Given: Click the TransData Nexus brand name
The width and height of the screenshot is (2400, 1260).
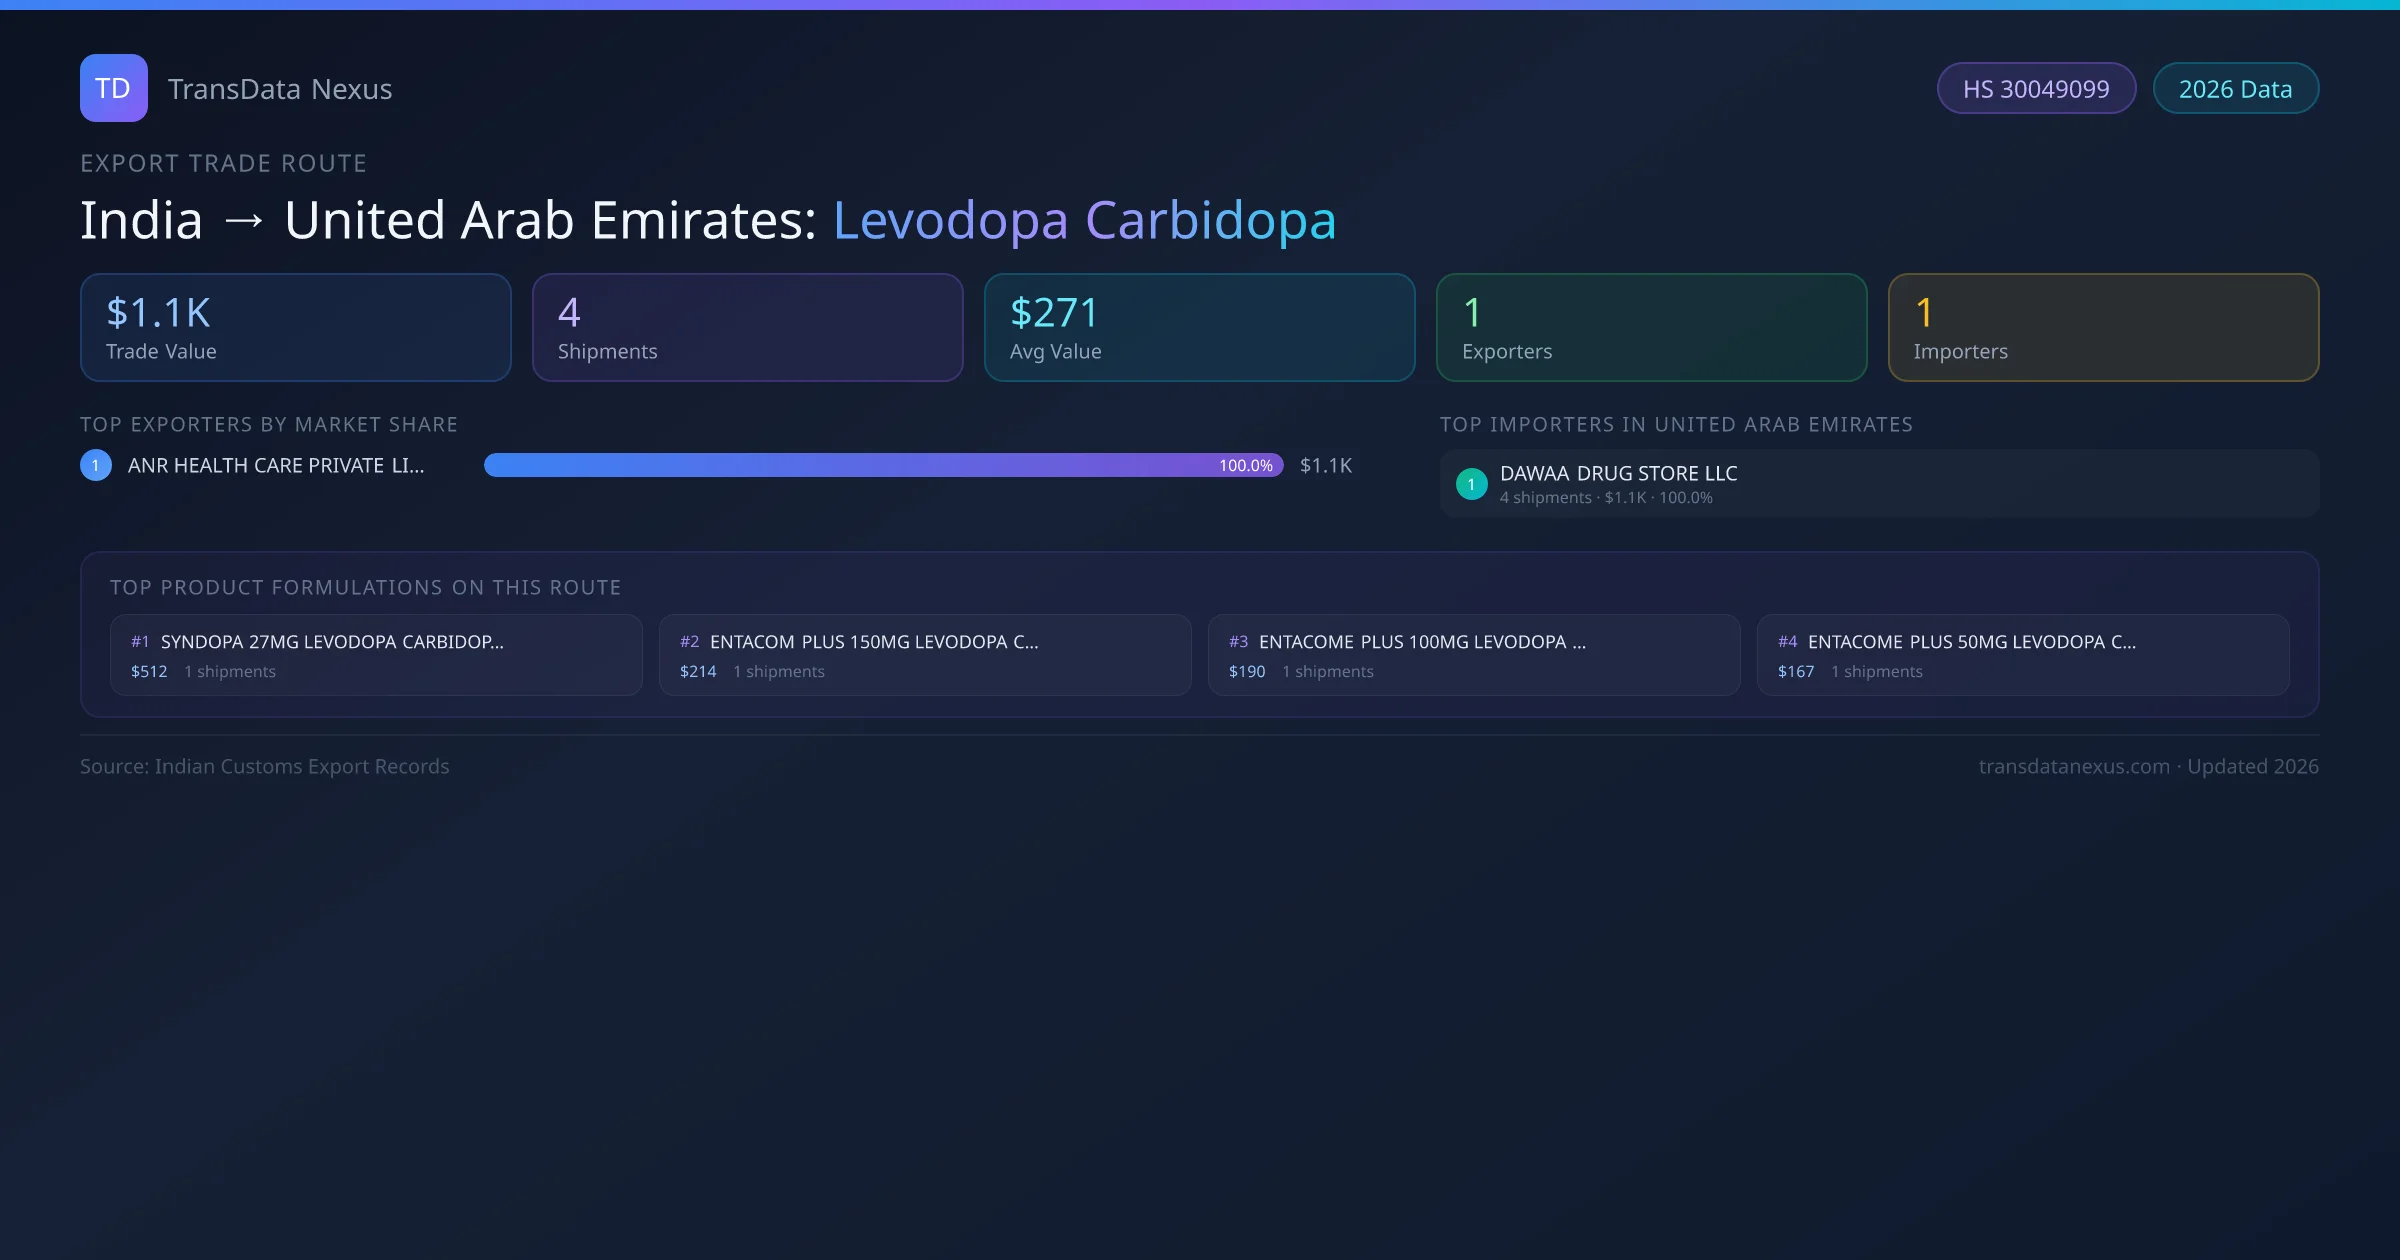Looking at the screenshot, I should coord(280,89).
